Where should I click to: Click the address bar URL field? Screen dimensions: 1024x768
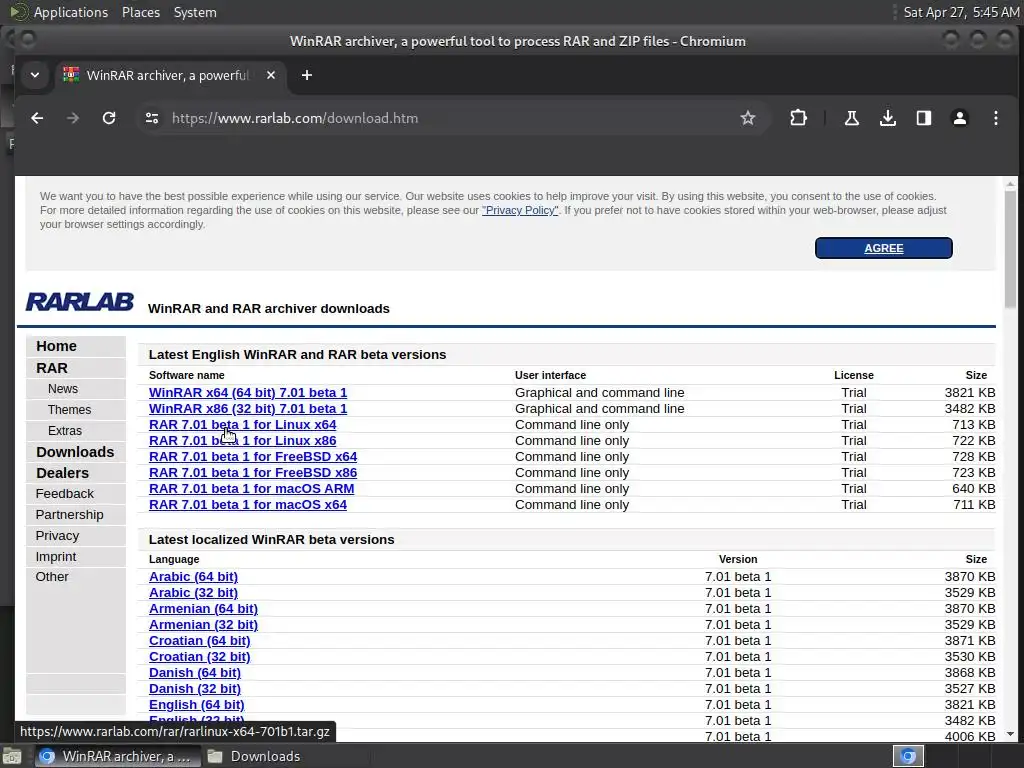coord(451,118)
